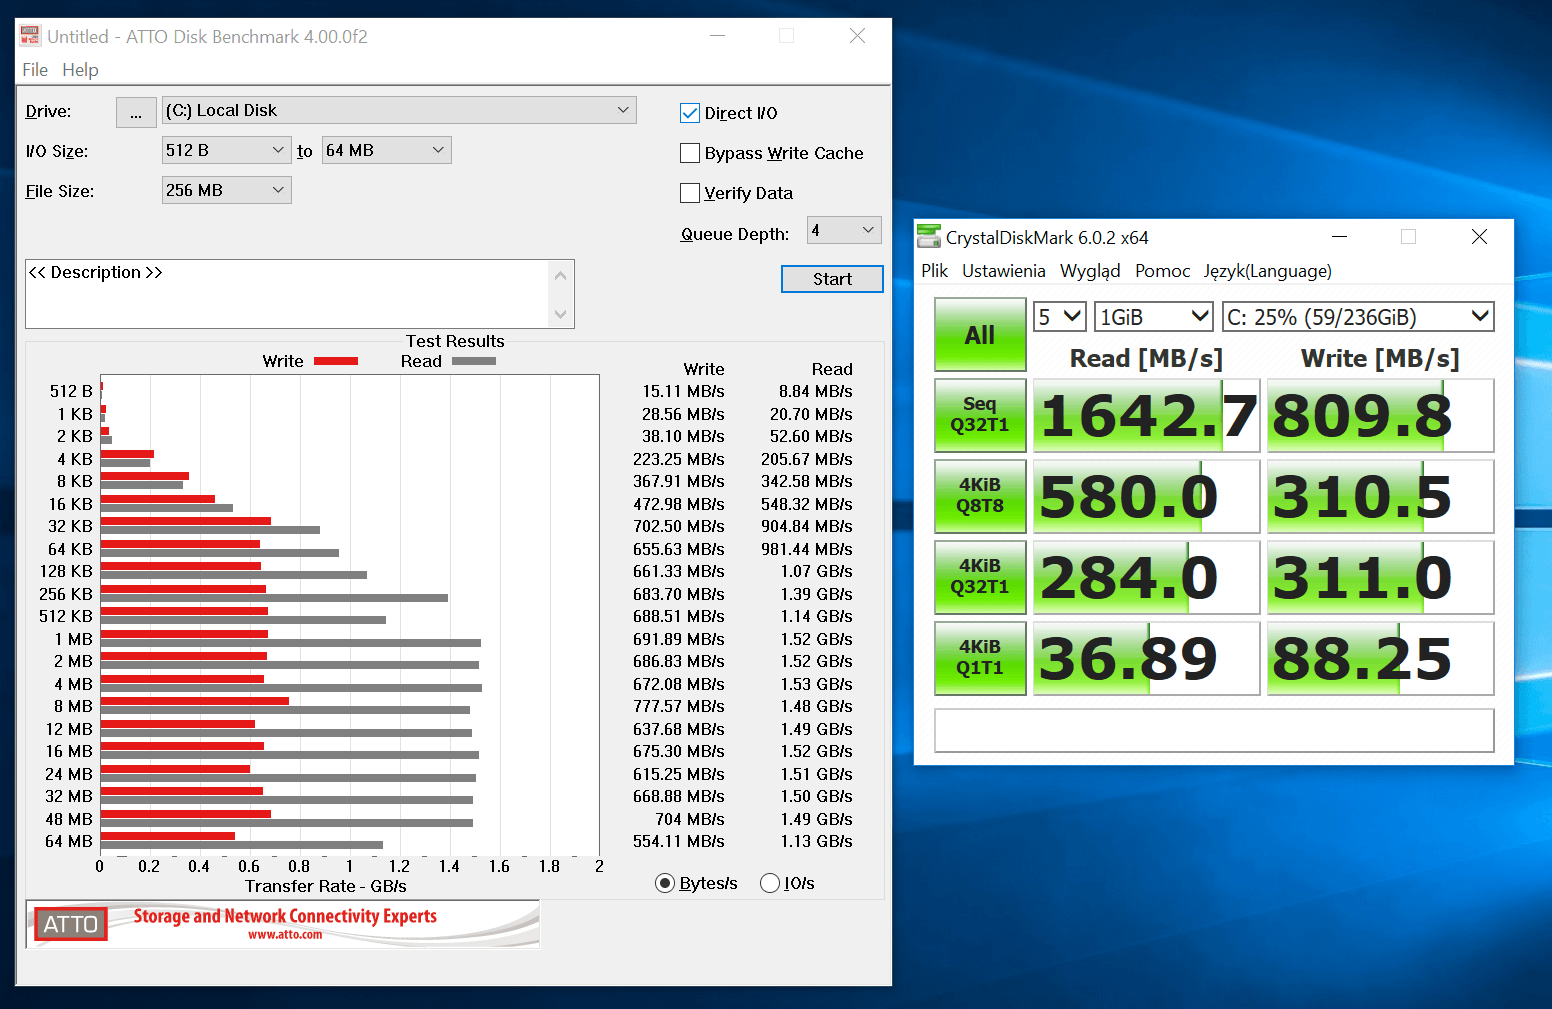This screenshot has height=1009, width=1552.
Task: Click the ATTO logo banner
Action: 283,924
